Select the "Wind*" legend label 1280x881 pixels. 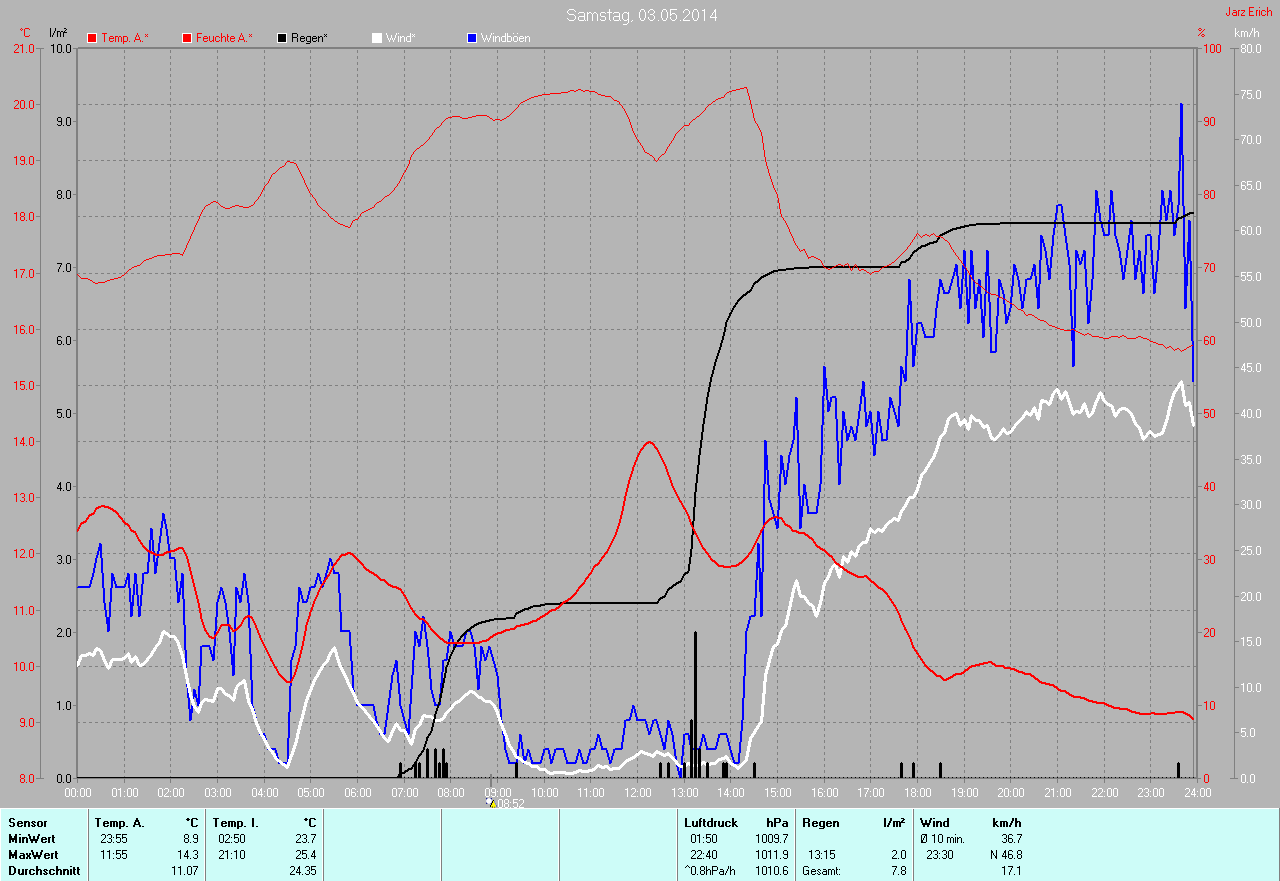(400, 38)
